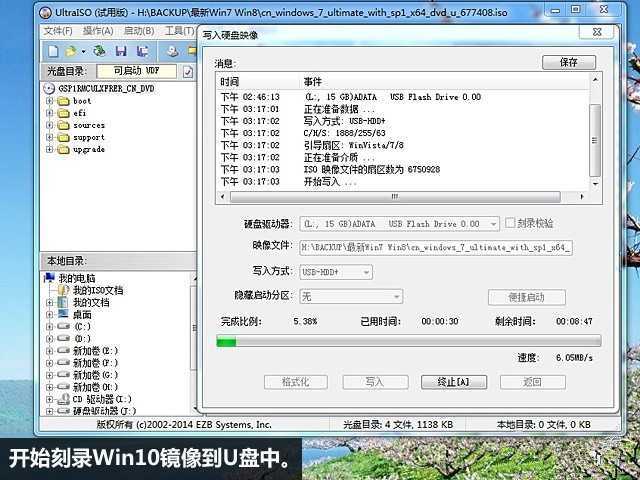
Task: Click the 可启动 UDF field
Action: (137, 71)
